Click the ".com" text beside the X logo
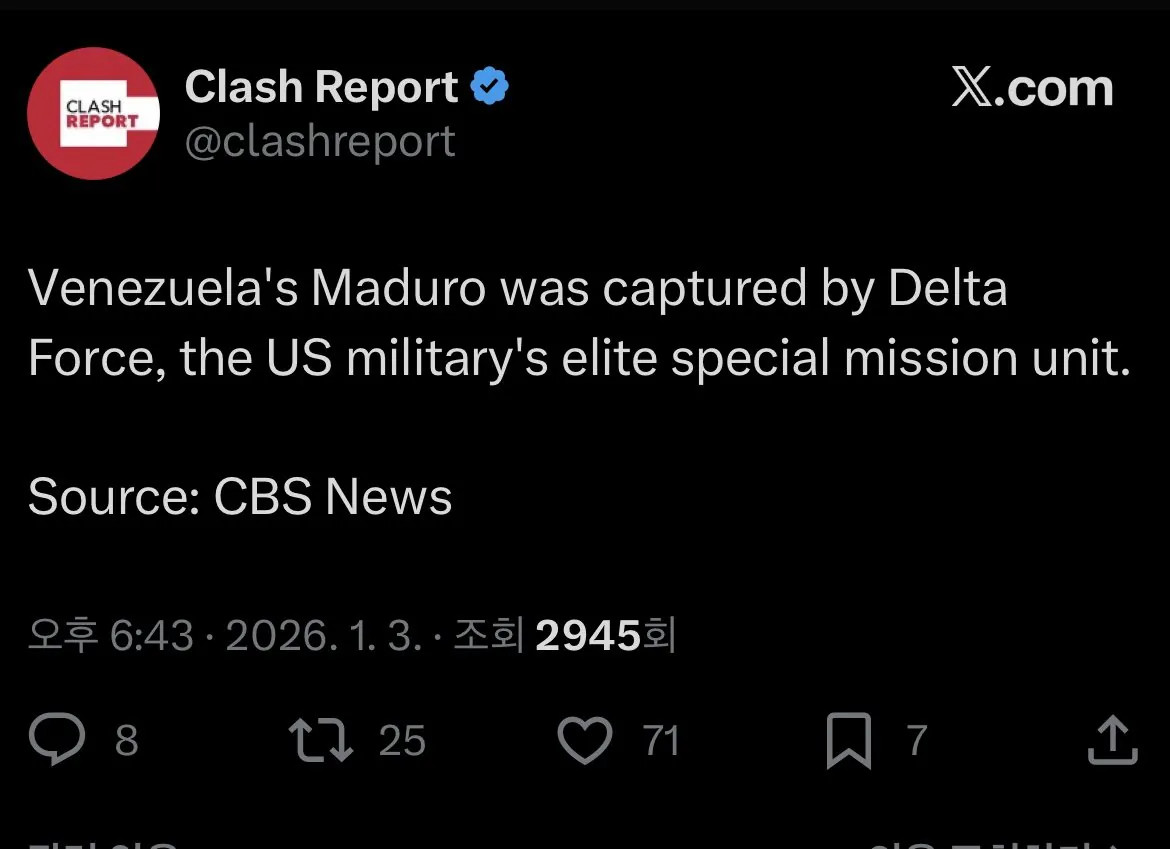Screen dimensions: 1170x849 tap(1059, 89)
